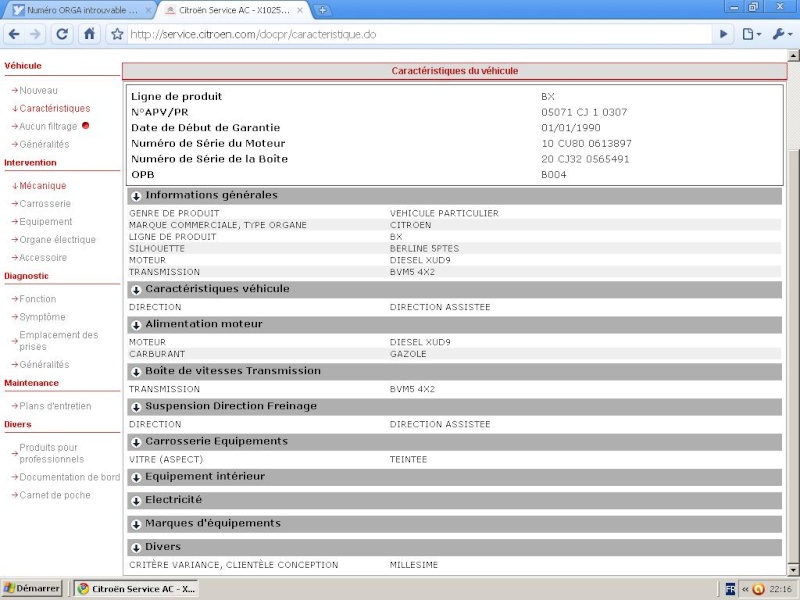Click the Véhicule sidebar heading
Viewport: 800px width, 600px height.
coord(23,66)
